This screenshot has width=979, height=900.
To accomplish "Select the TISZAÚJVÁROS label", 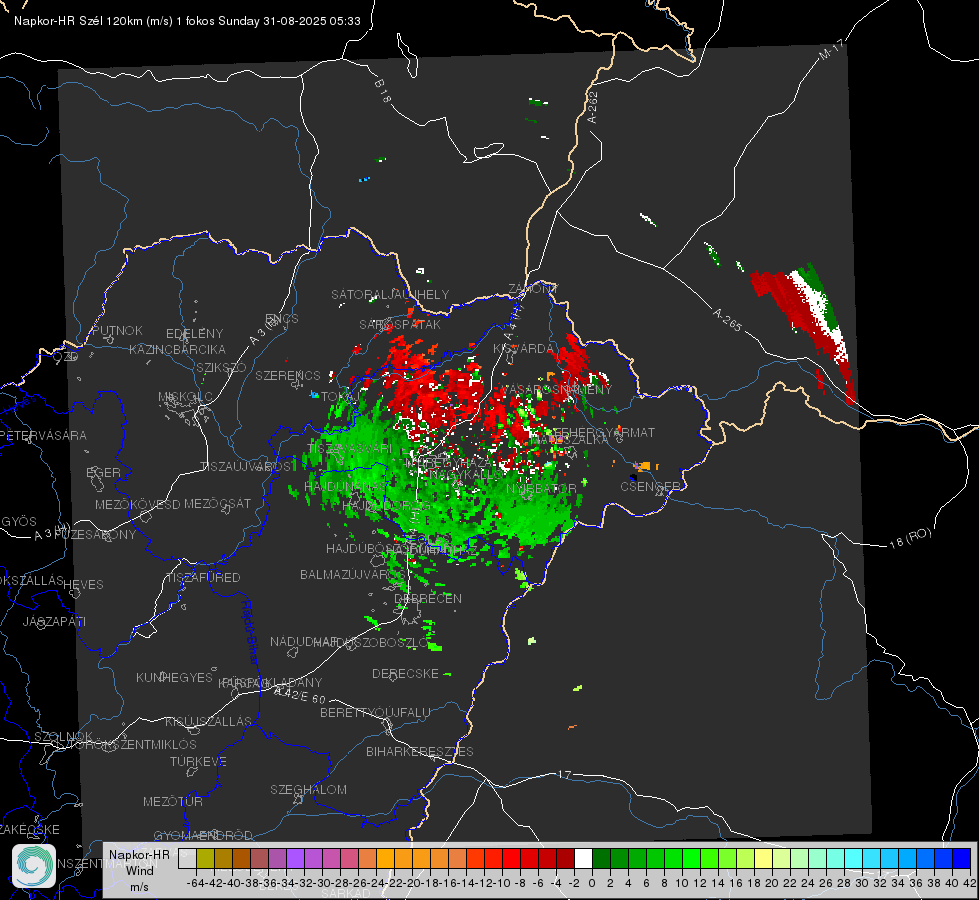I will 245,467.
